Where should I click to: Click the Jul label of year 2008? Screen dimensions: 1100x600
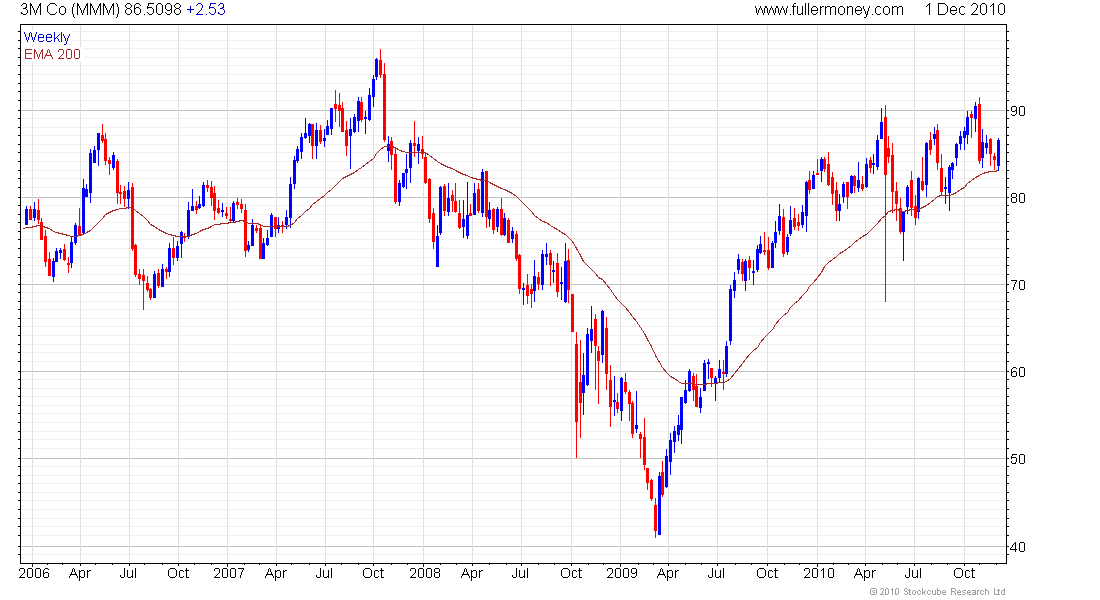pyautogui.click(x=520, y=573)
